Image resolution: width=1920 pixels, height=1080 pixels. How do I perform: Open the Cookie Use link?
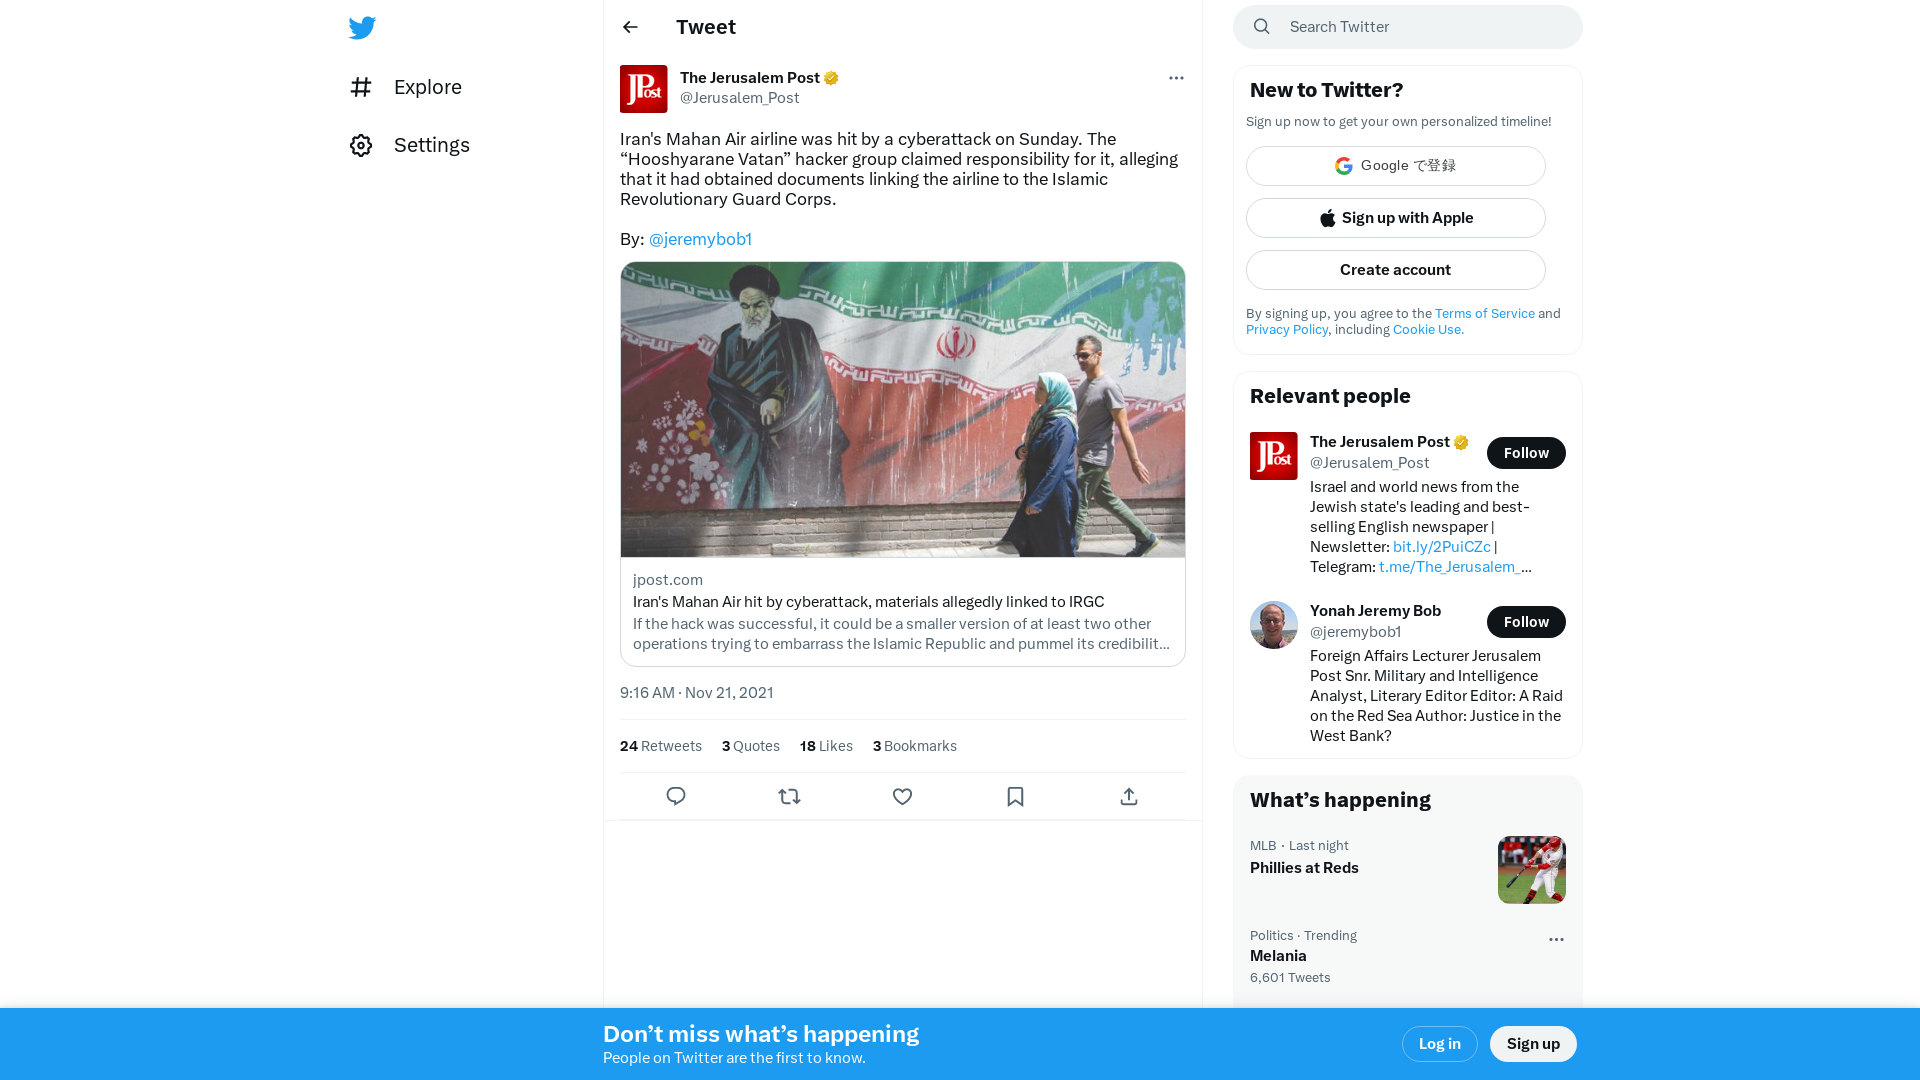click(x=1428, y=330)
